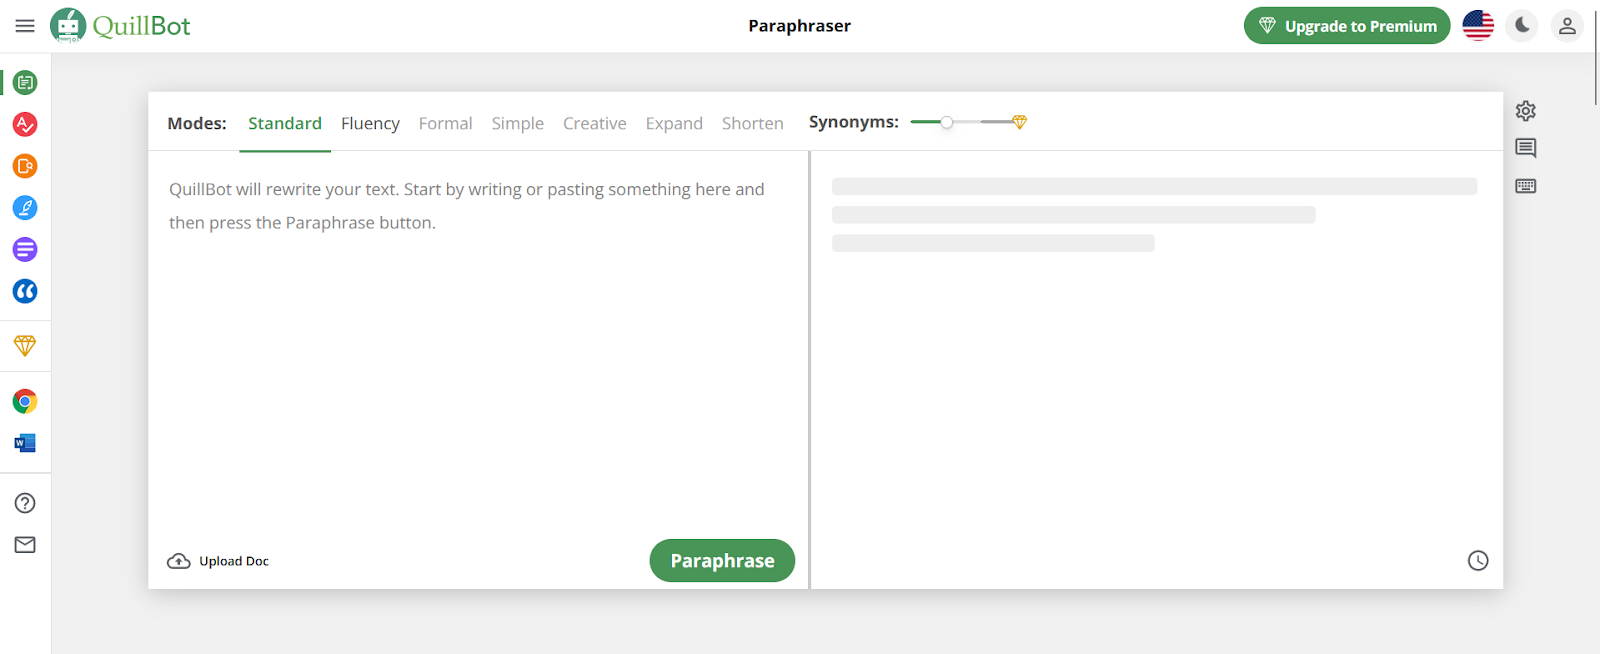Screen dimensions: 1600x654
Task: Open the Summarizer purple lines icon
Action: (25, 249)
